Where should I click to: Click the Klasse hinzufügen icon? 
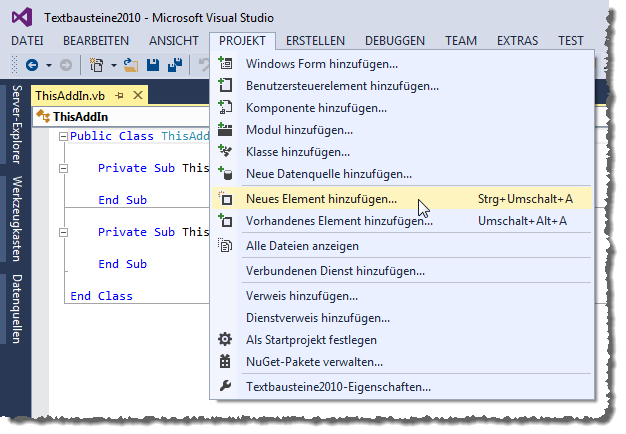225,151
